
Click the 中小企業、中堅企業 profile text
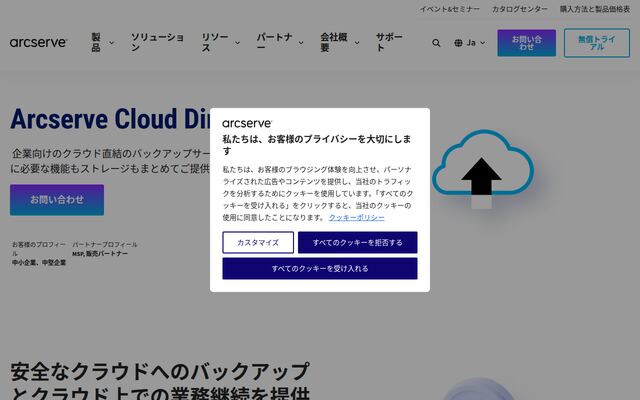pos(39,262)
